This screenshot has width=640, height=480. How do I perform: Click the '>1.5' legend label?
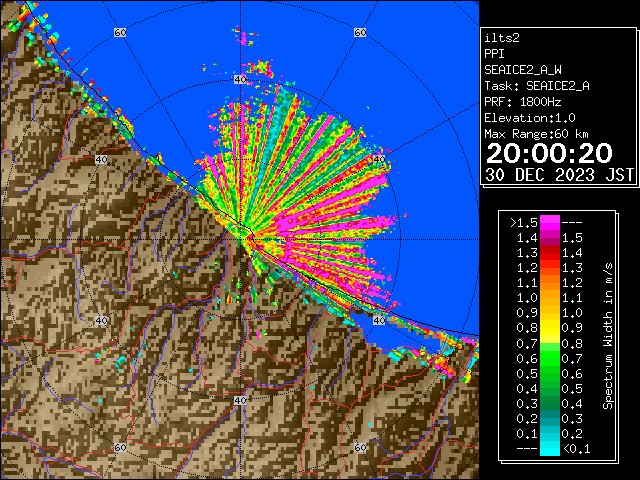click(x=524, y=223)
